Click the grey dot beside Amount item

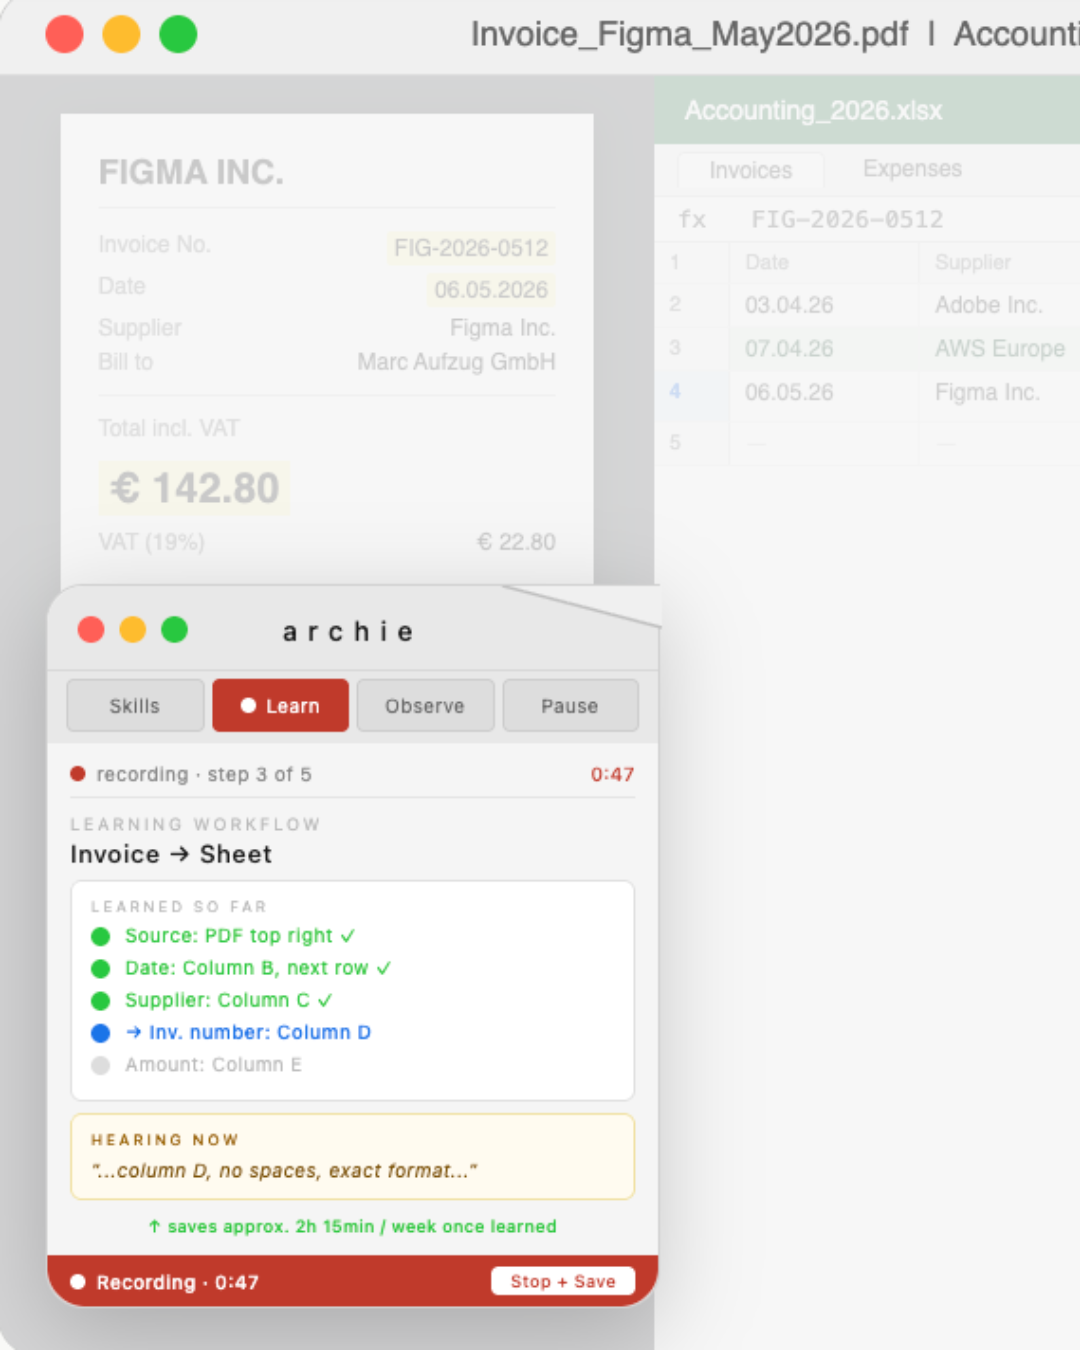click(100, 1065)
